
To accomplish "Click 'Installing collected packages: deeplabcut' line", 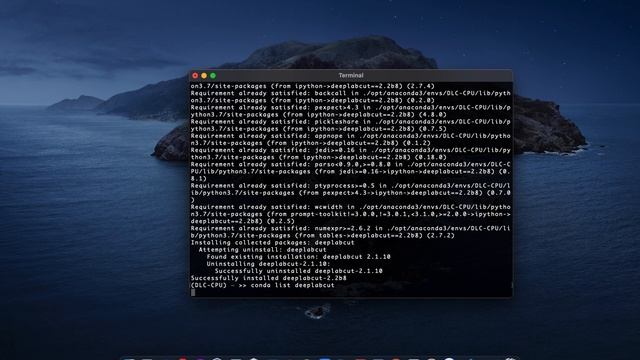I will coord(273,242).
